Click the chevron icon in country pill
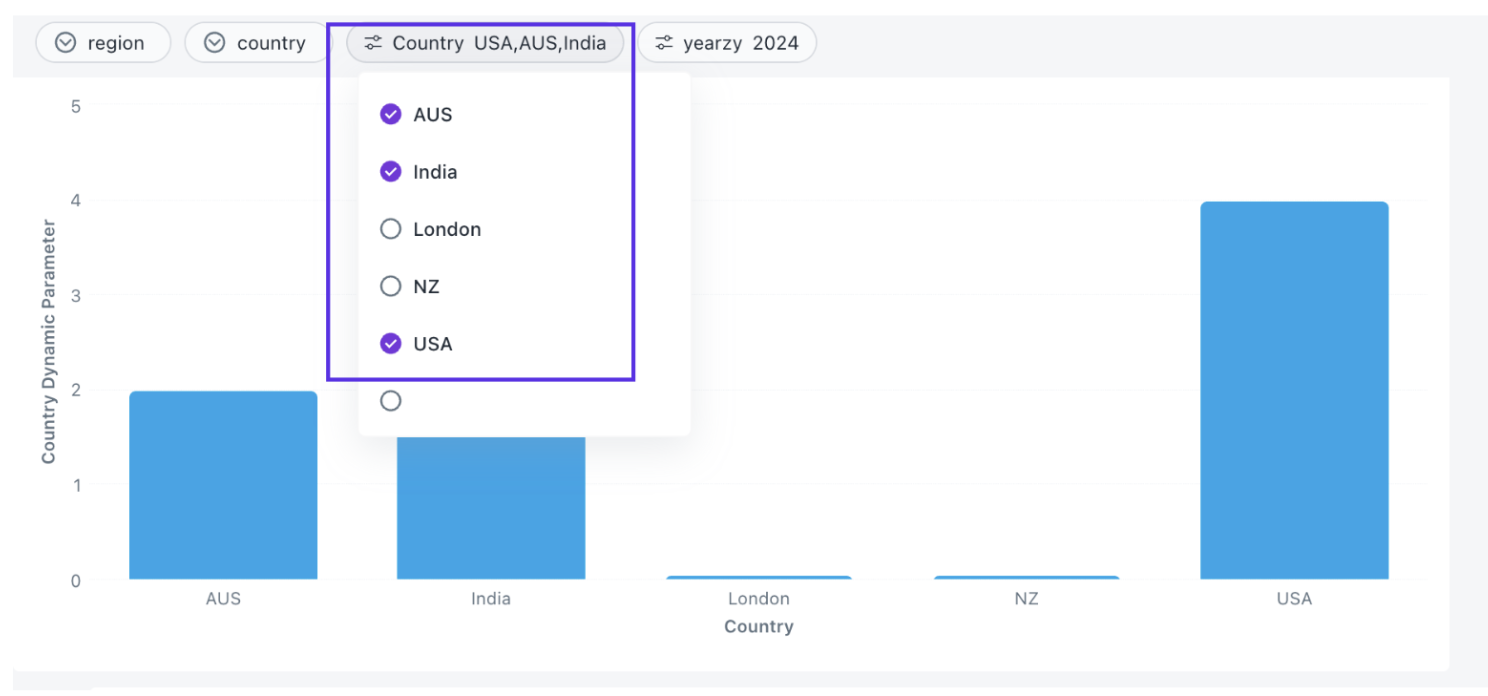Screen dimensions: 1488x696 (214, 43)
